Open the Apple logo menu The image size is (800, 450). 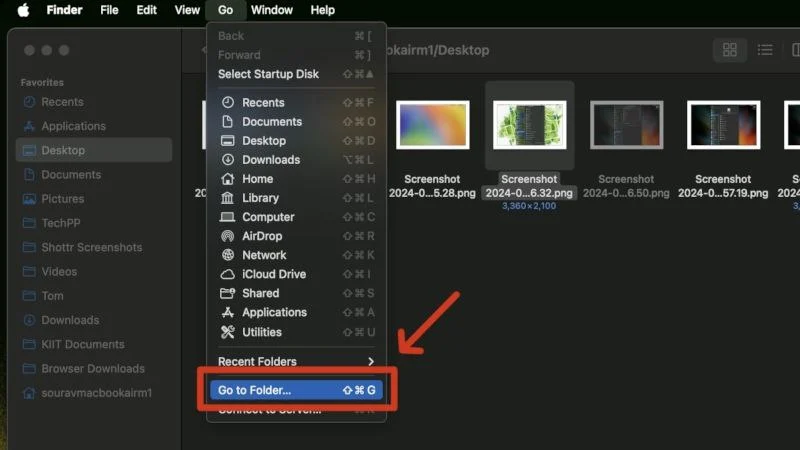[23, 10]
